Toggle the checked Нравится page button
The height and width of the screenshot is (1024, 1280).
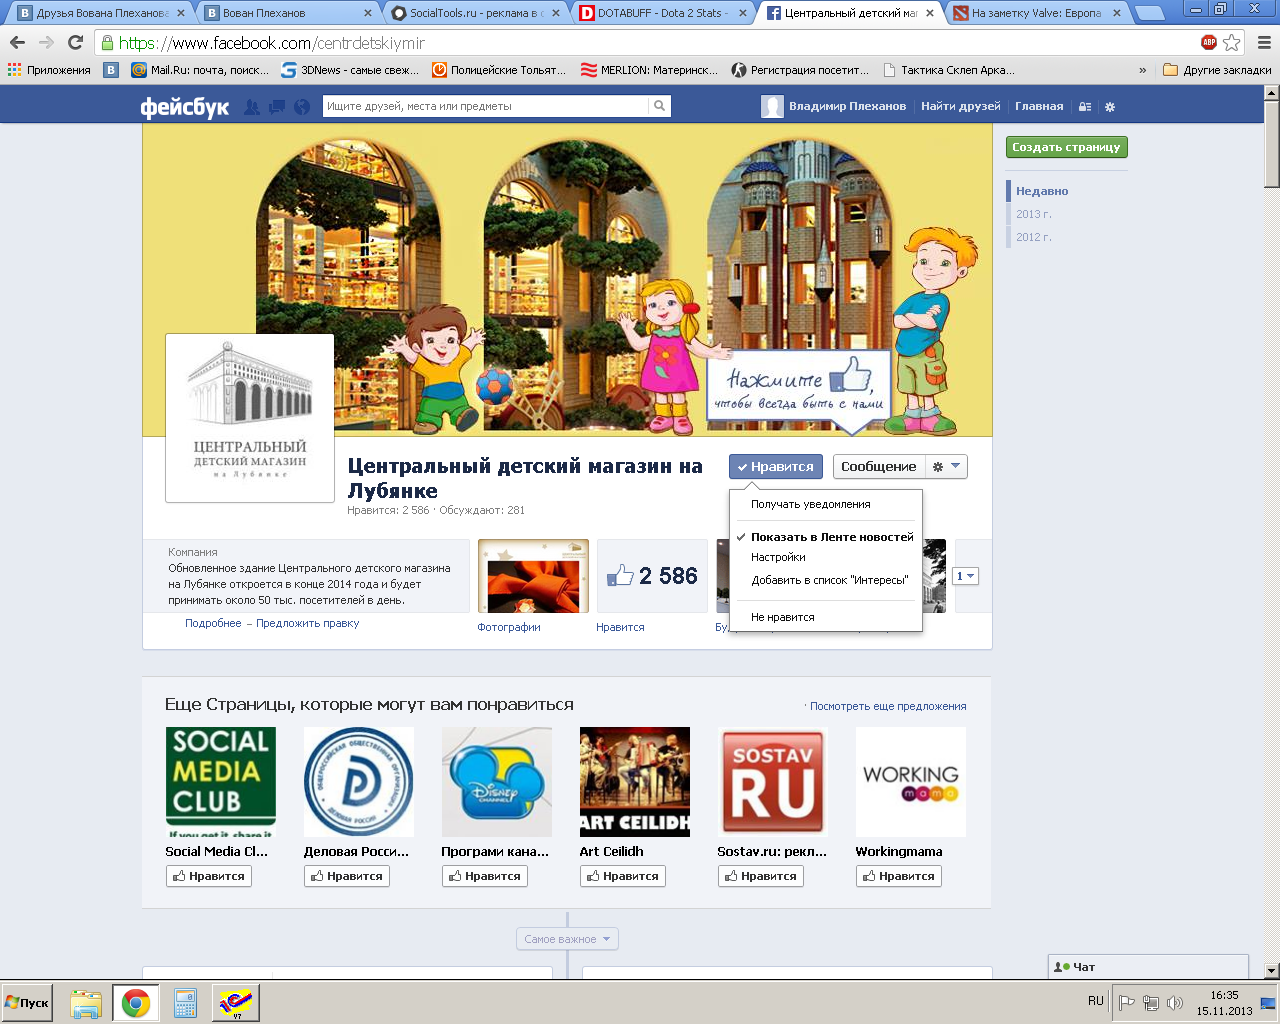point(776,467)
